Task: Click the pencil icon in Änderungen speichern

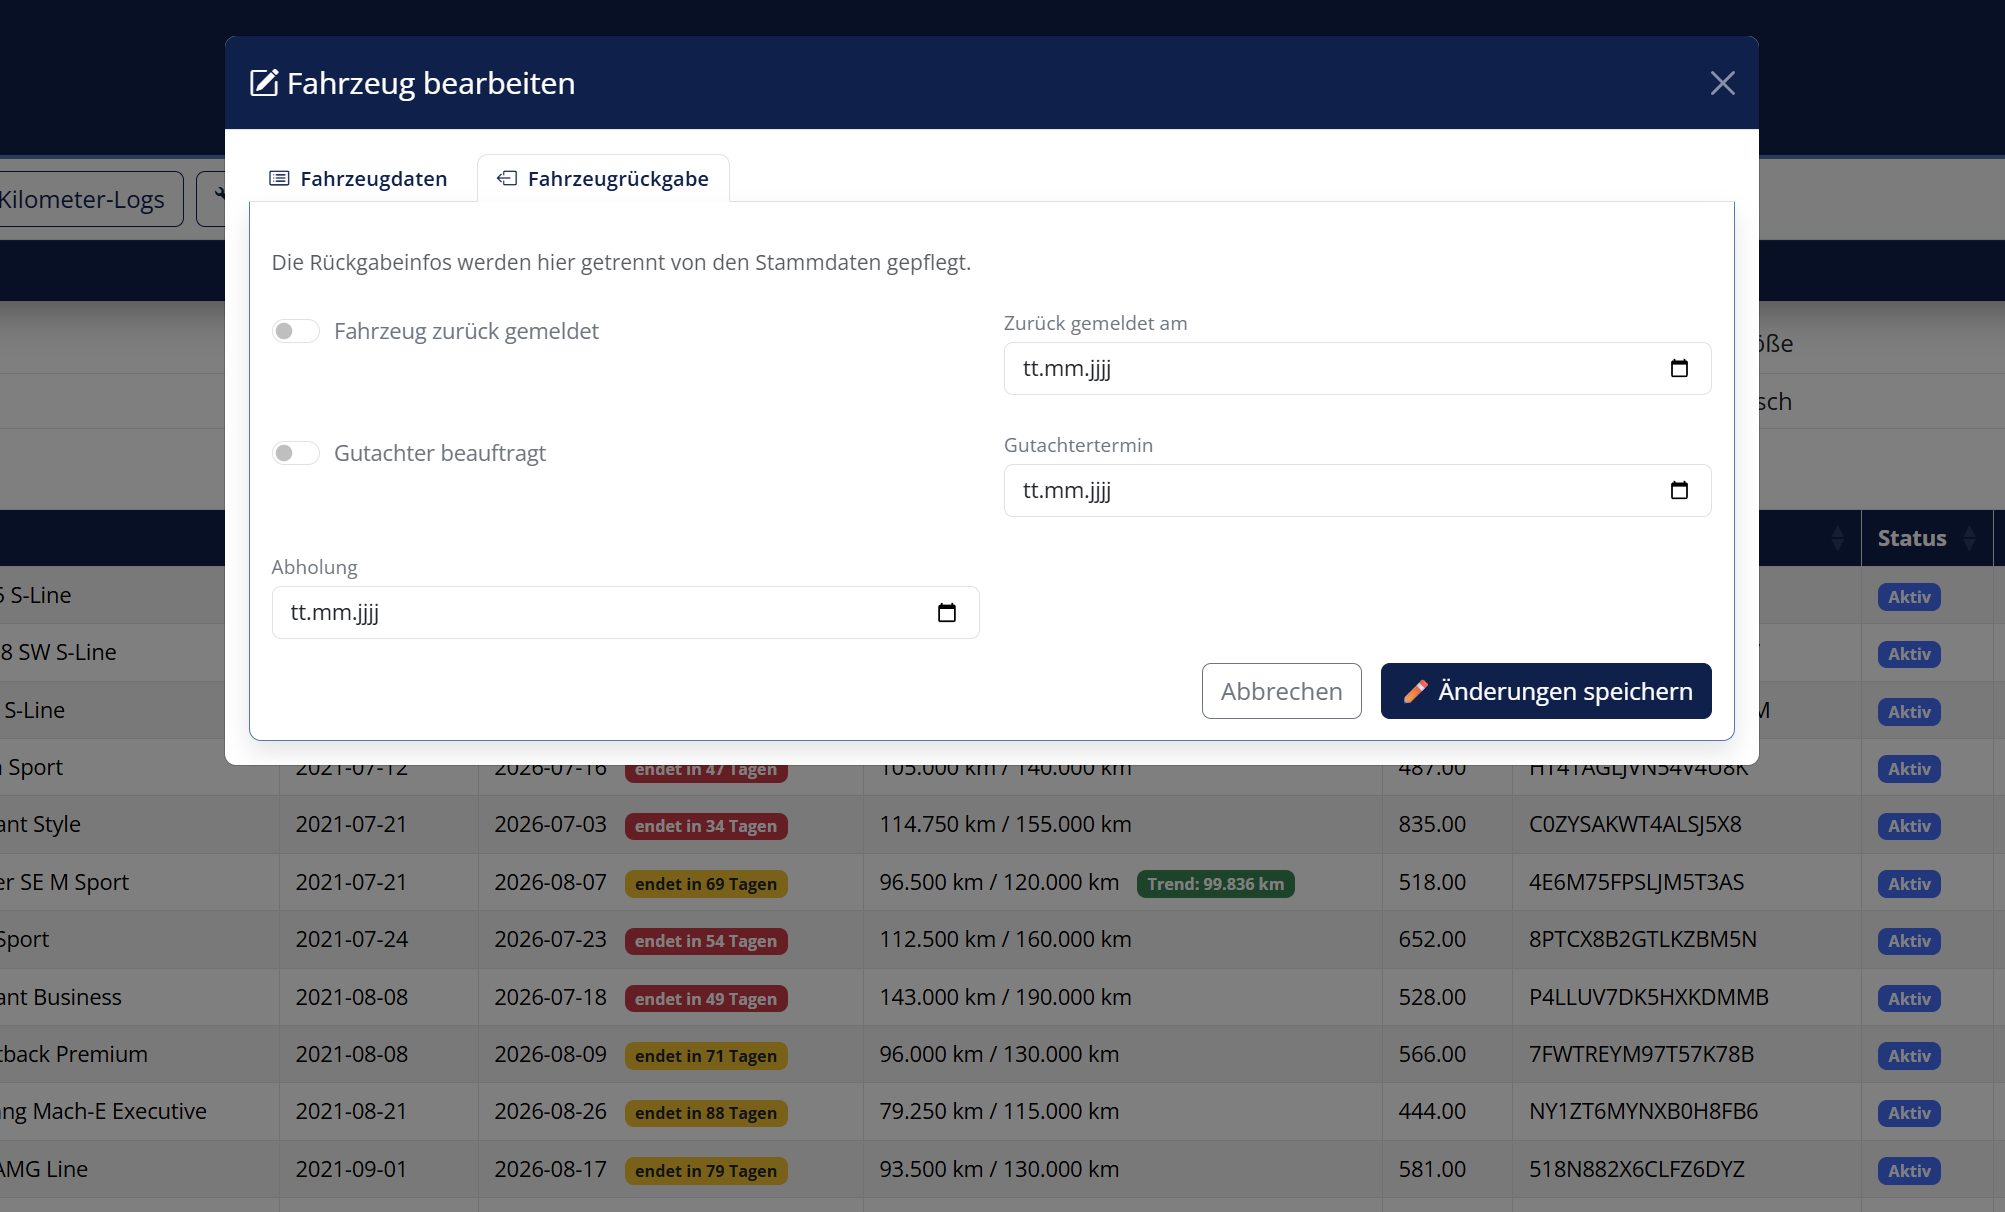Action: tap(1415, 692)
